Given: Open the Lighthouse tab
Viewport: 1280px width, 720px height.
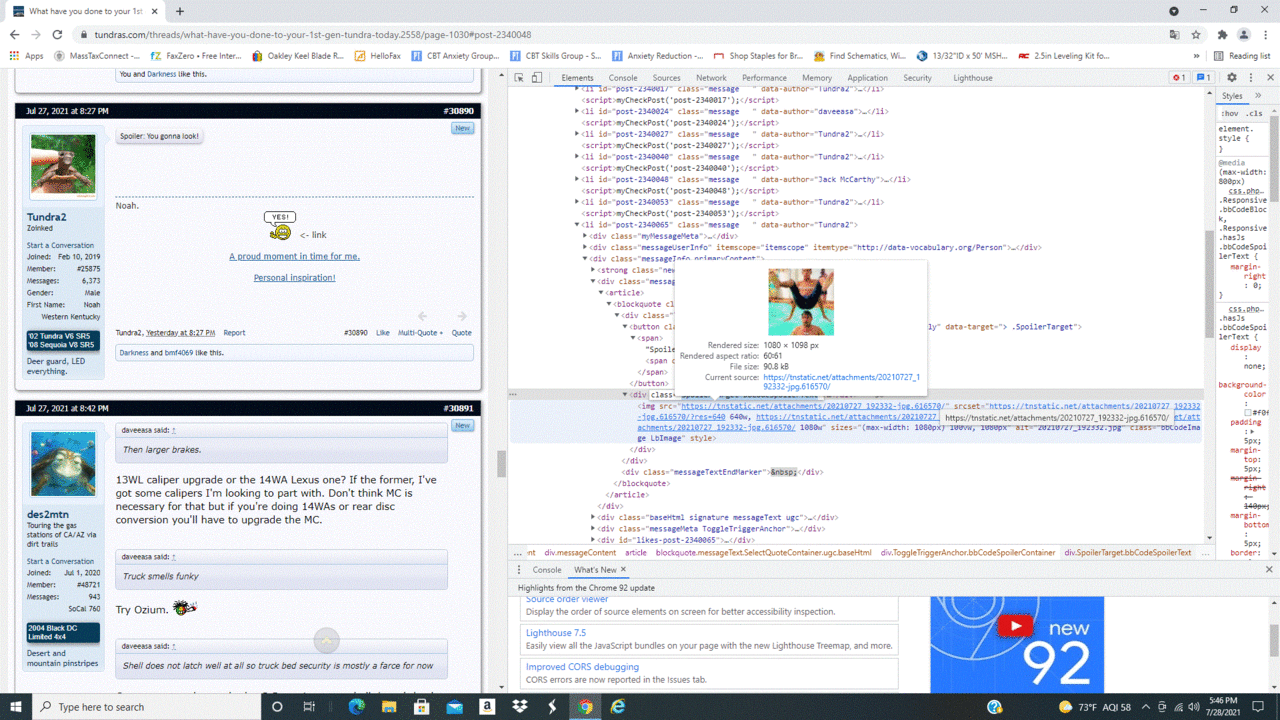Looking at the screenshot, I should tap(973, 78).
